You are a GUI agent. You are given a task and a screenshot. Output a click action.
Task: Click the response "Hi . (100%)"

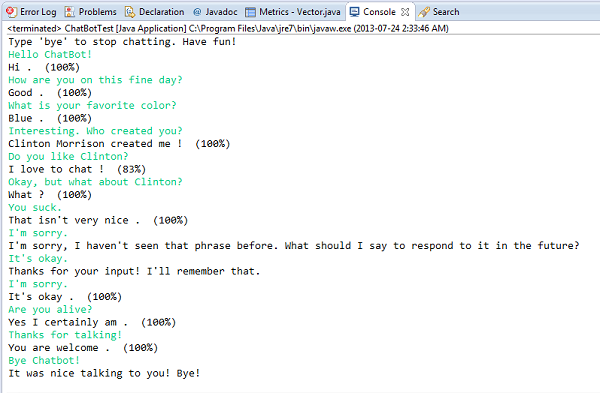point(44,67)
